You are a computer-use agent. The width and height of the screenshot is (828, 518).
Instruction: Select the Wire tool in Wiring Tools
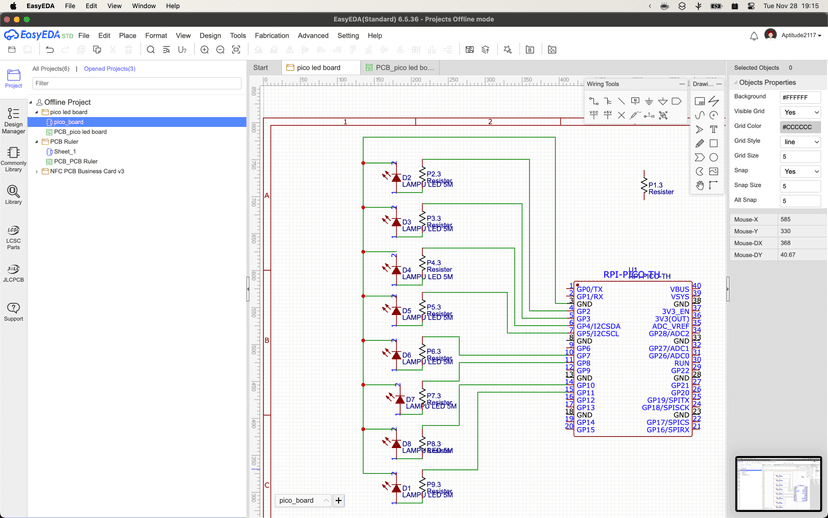tap(594, 101)
